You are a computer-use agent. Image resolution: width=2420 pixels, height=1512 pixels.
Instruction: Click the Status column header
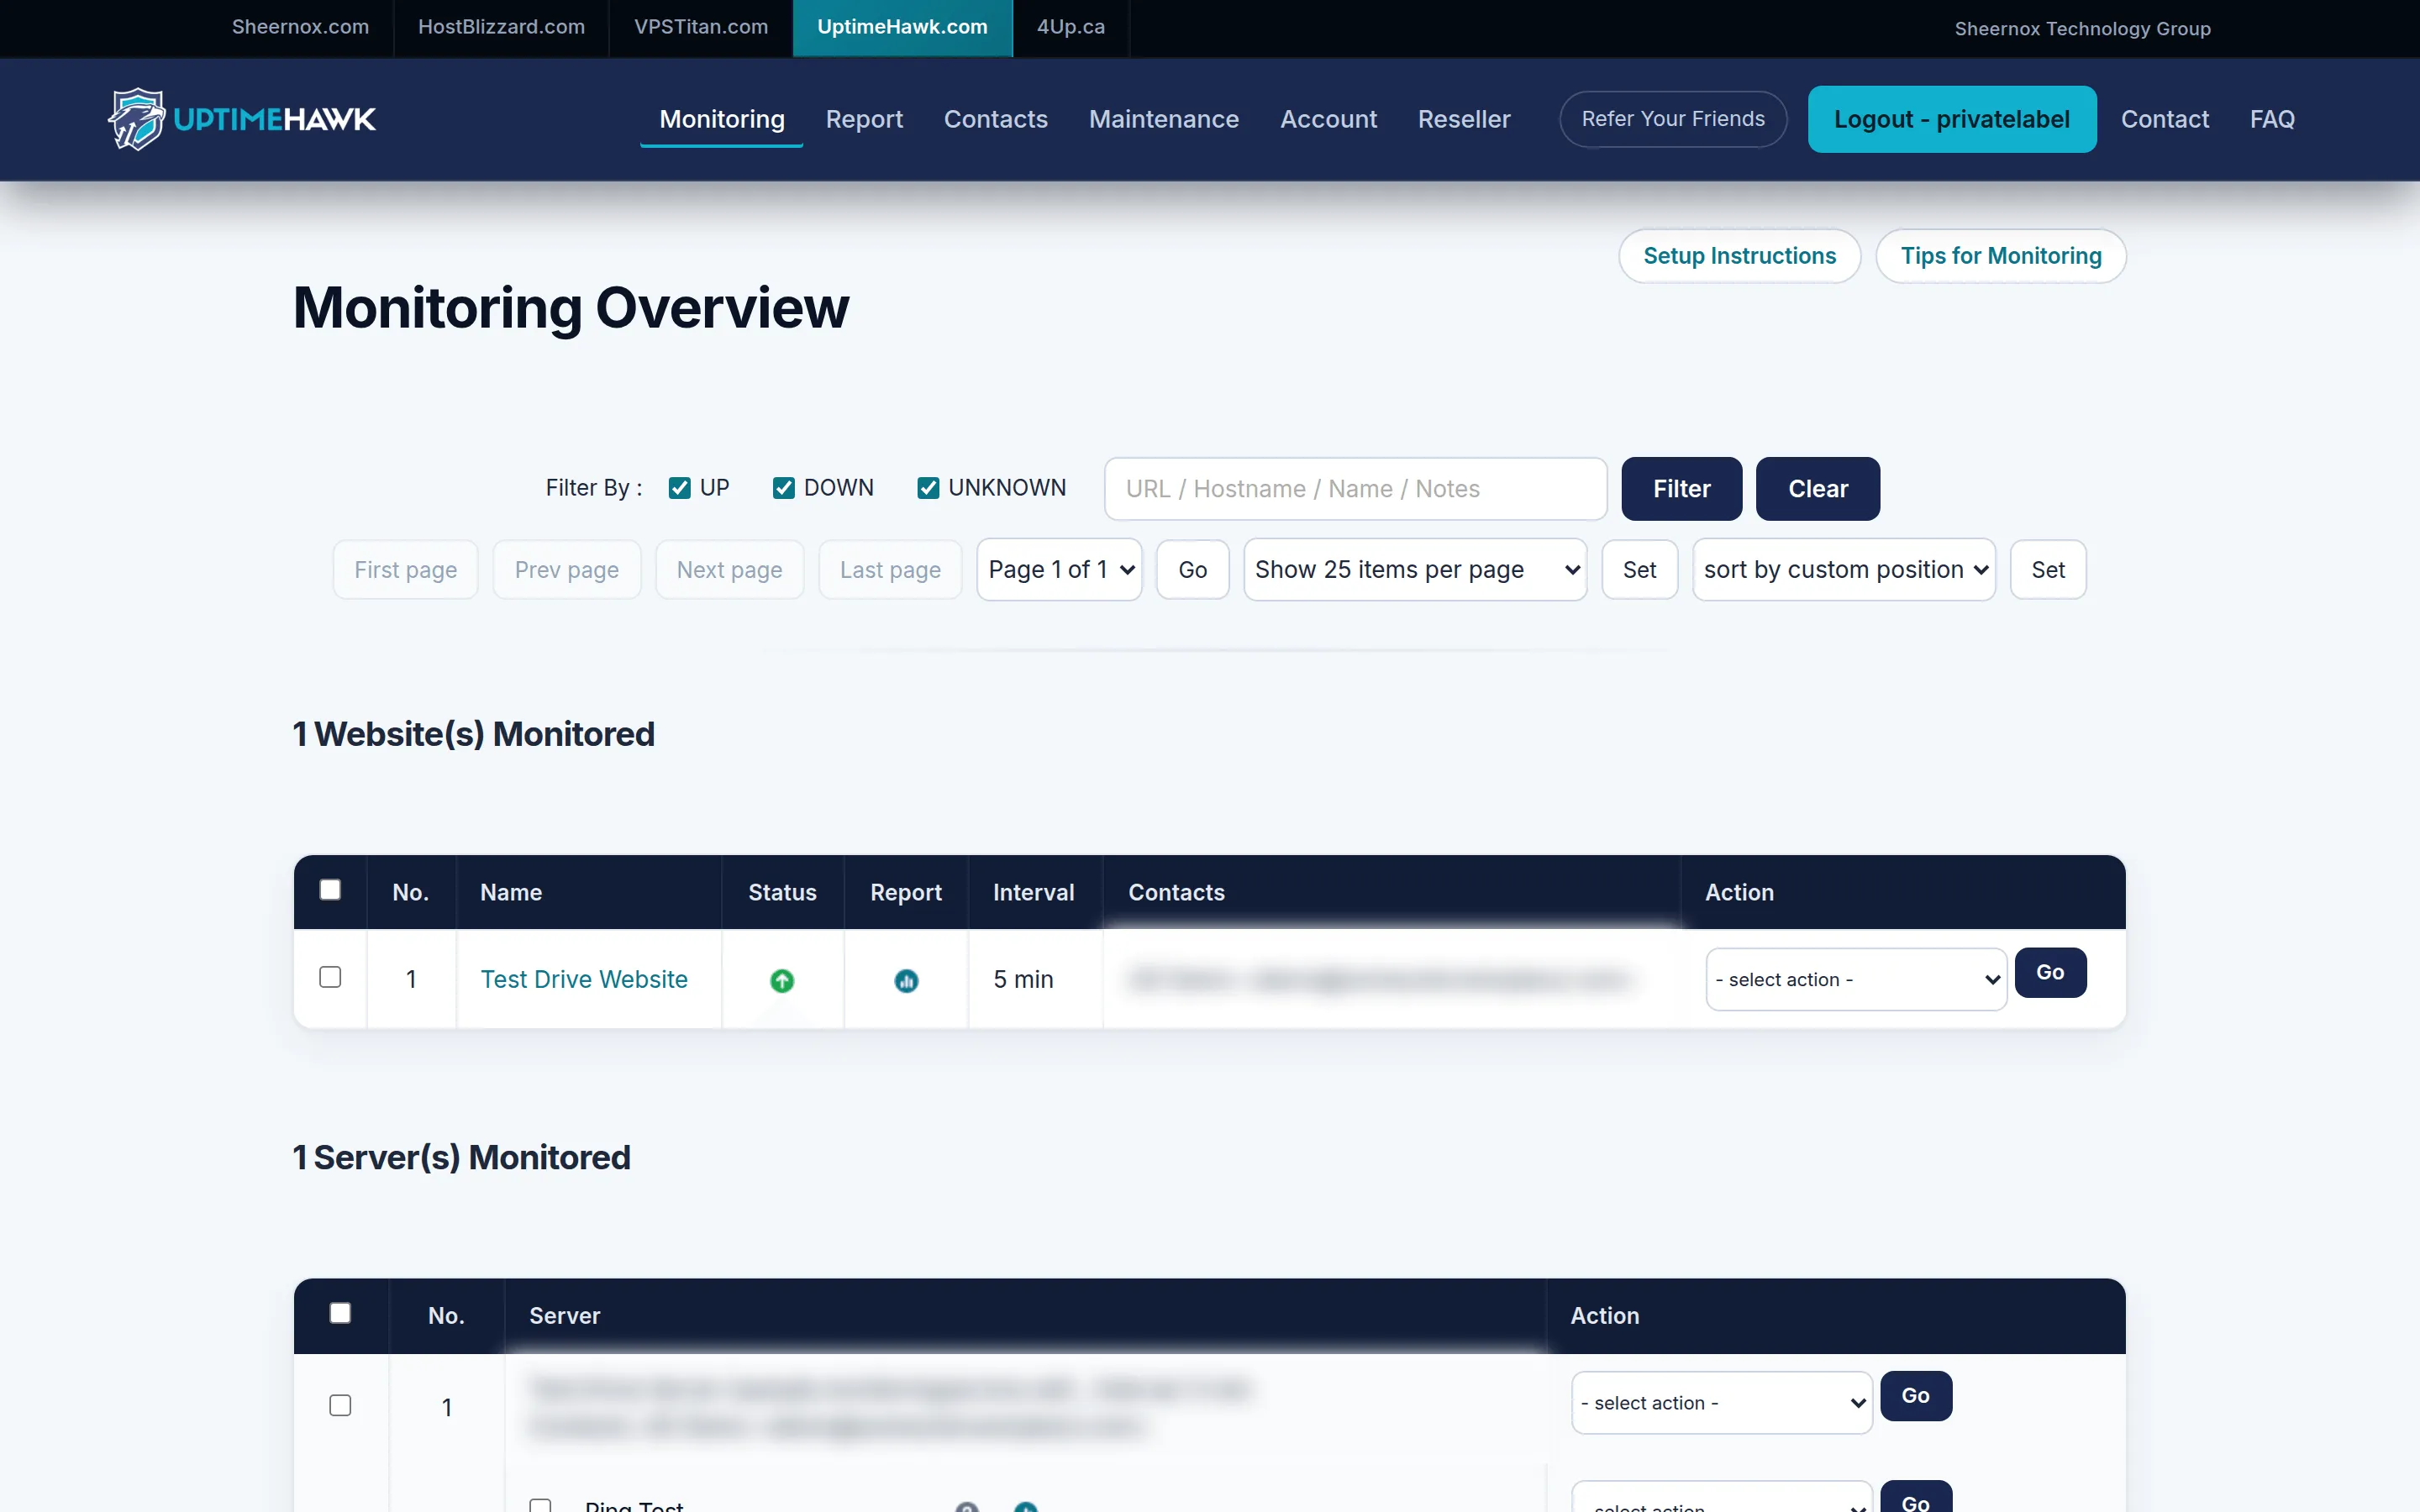[x=782, y=892]
